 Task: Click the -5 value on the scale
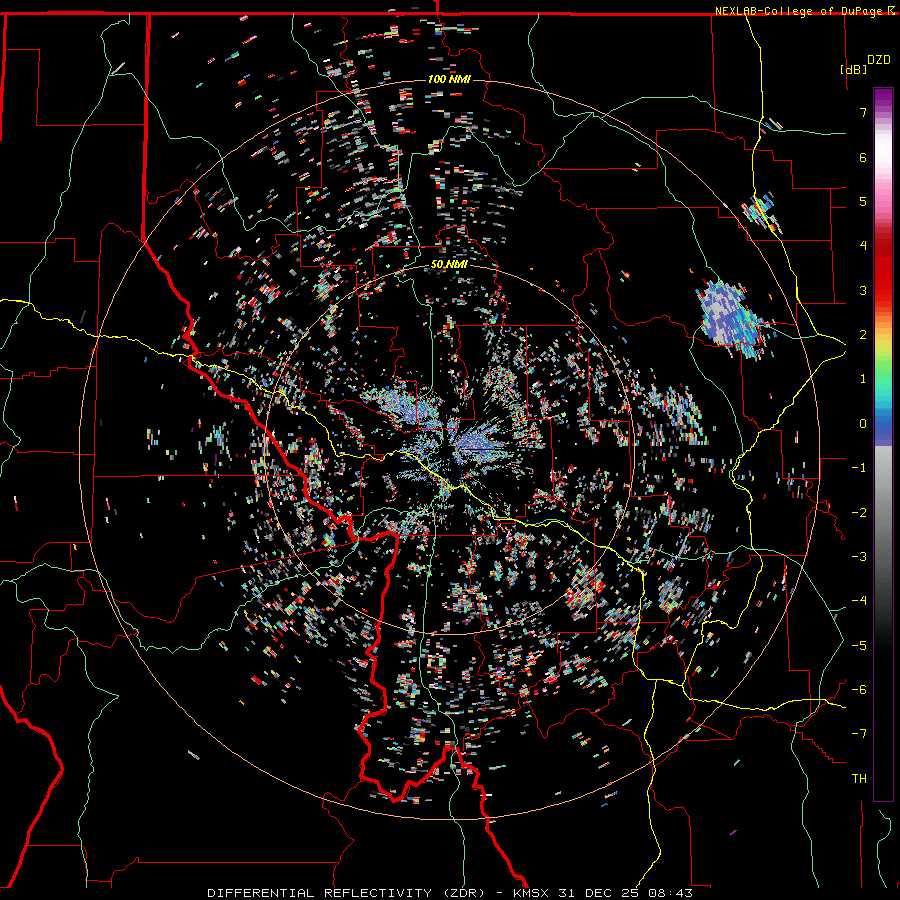(x=859, y=646)
